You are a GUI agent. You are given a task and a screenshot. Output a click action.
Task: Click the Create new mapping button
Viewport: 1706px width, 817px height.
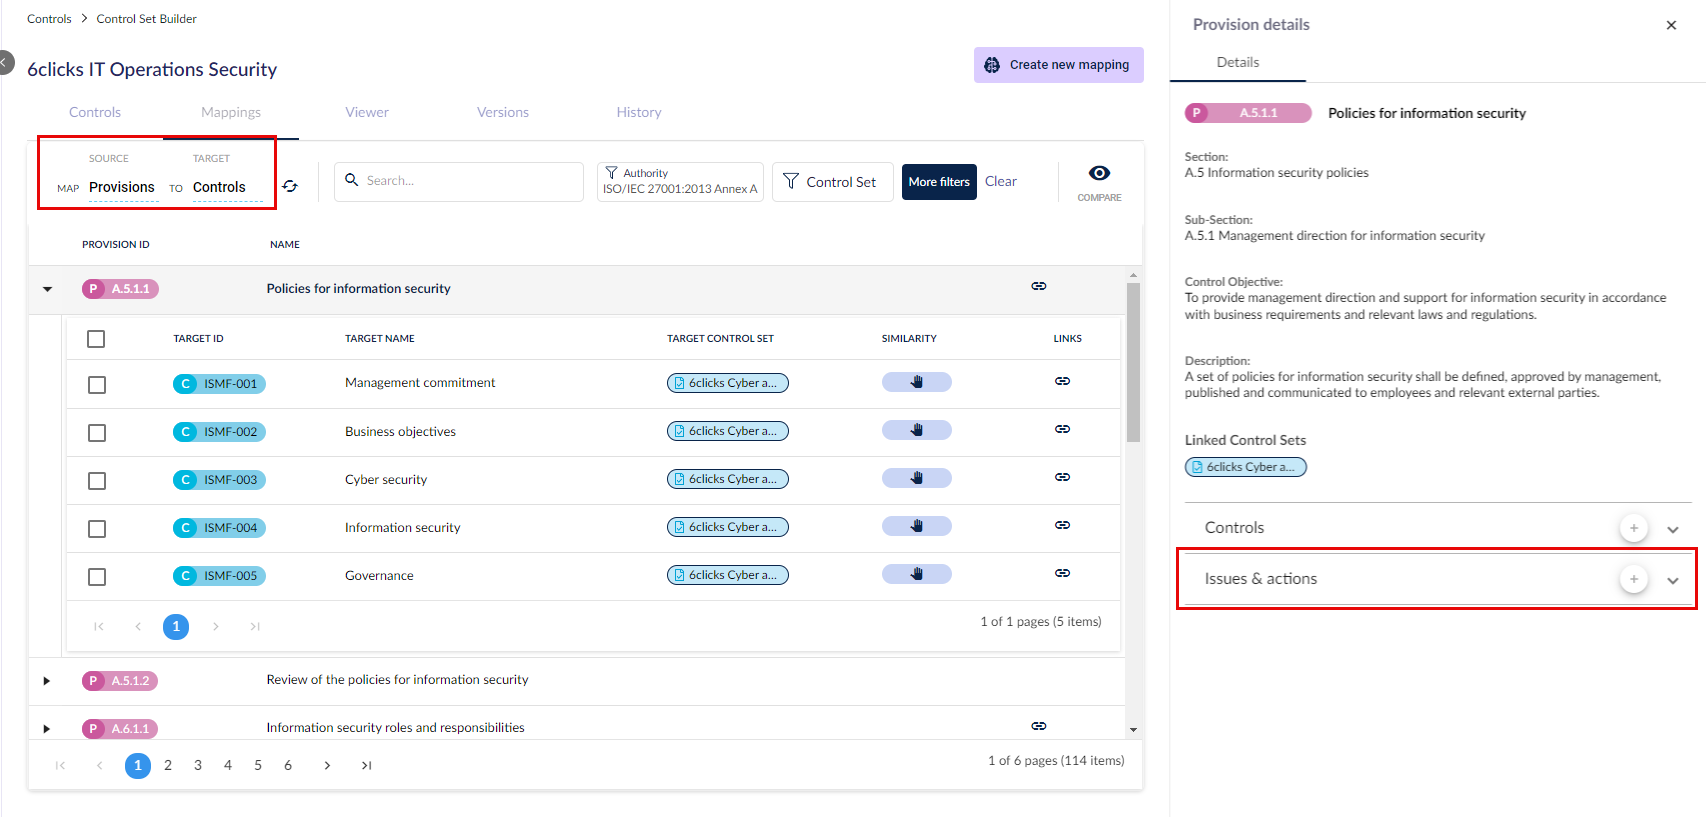(x=1059, y=65)
